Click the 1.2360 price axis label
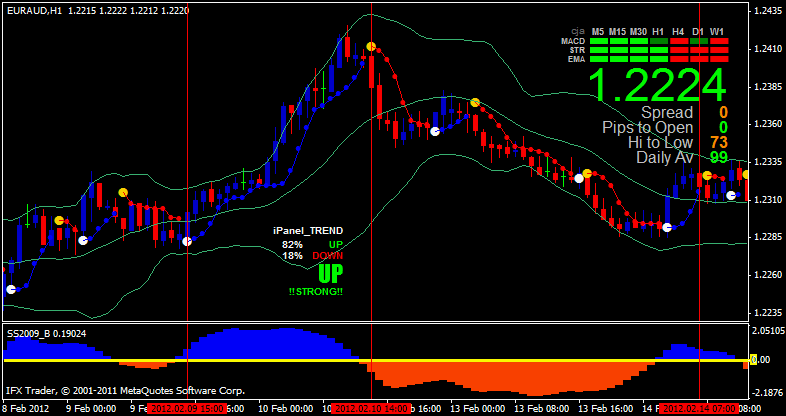 point(766,124)
